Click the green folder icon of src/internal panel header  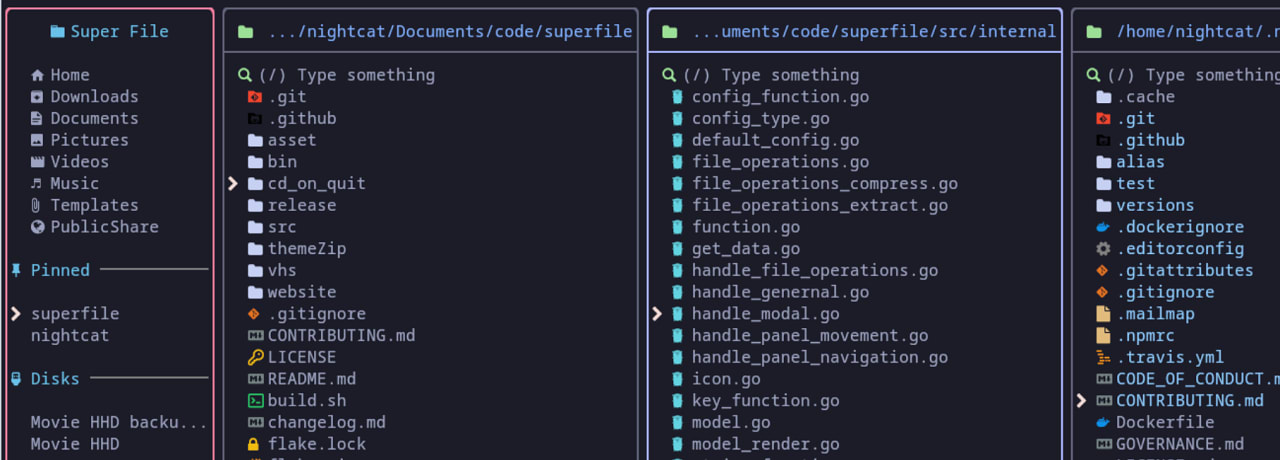pyautogui.click(x=669, y=32)
